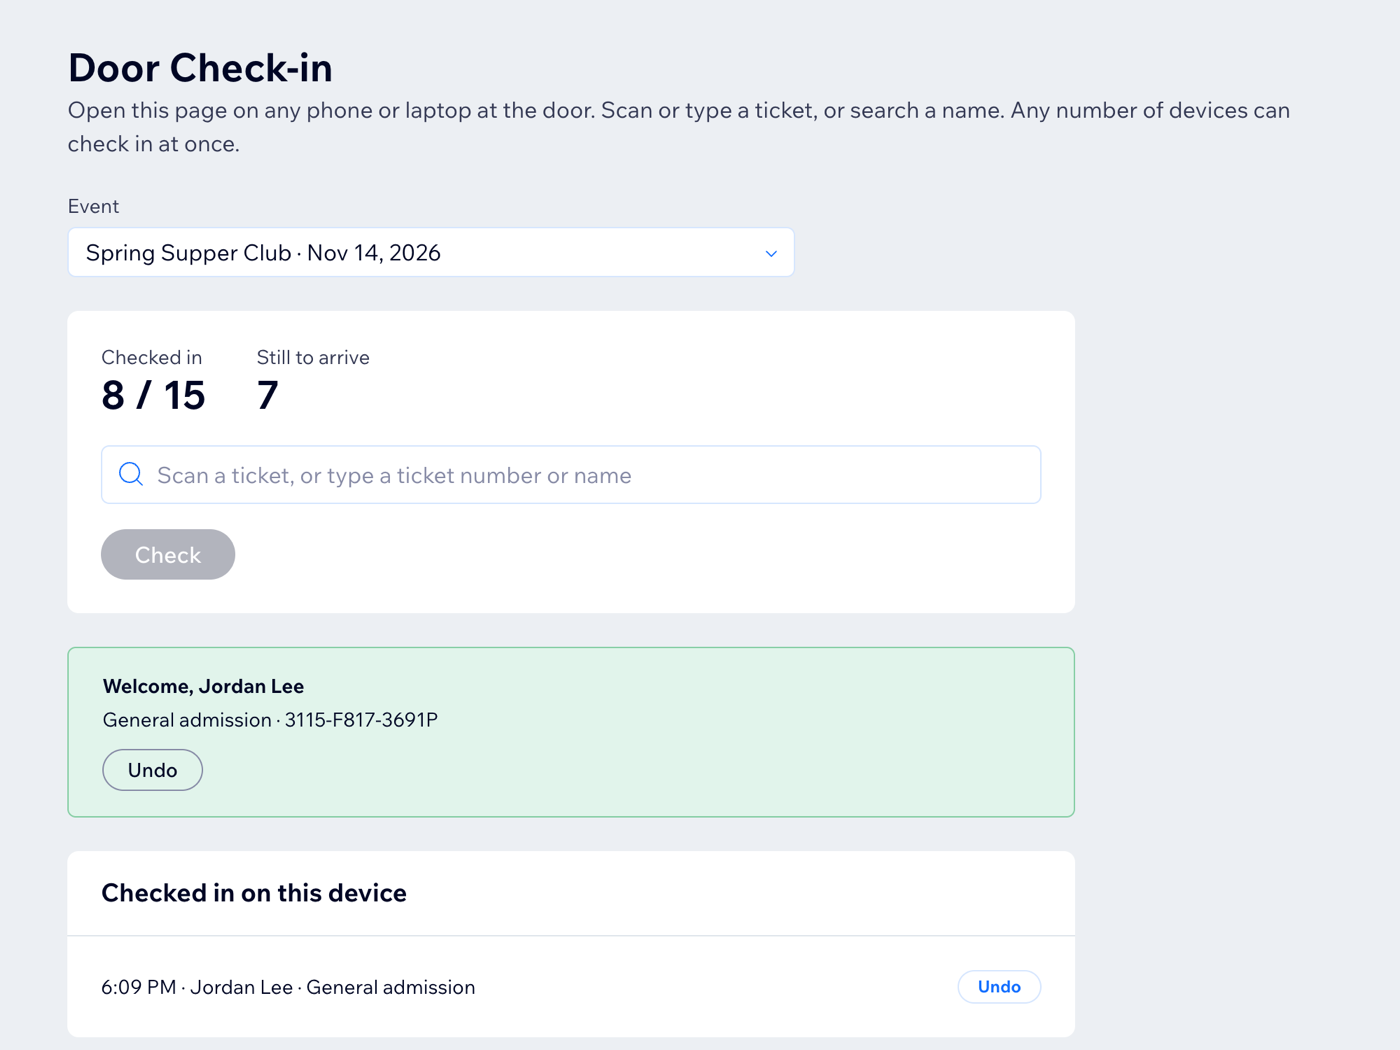Click the Checked in on this device heading
This screenshot has width=1400, height=1050.
point(254,893)
